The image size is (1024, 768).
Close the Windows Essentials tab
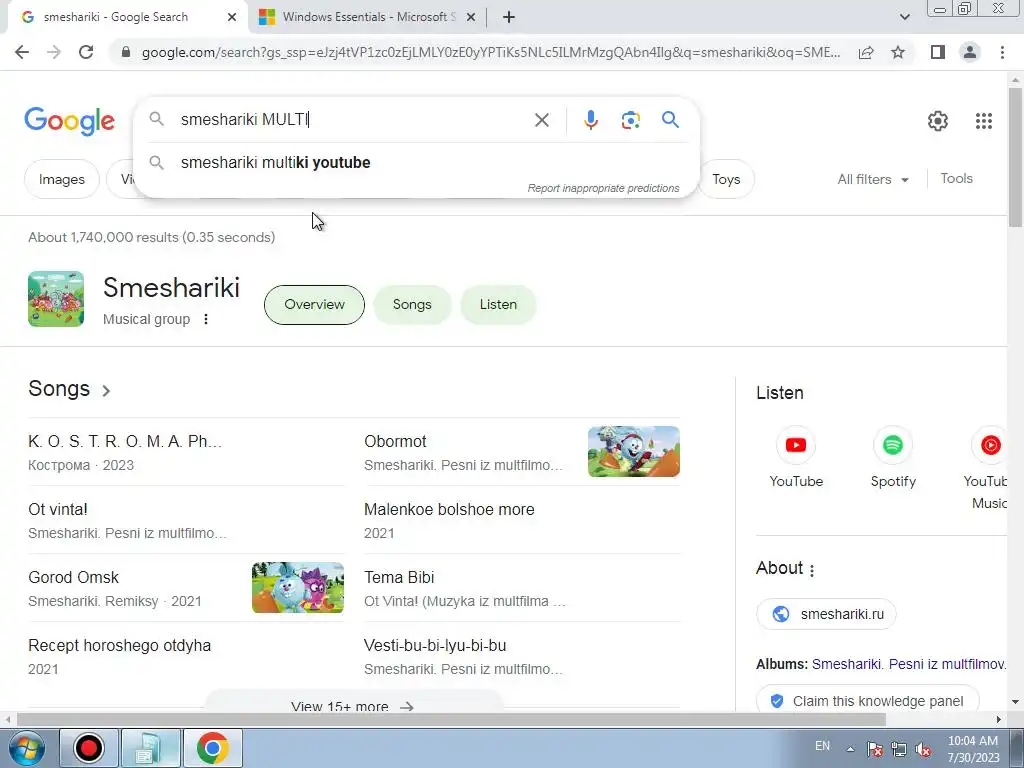pos(471,17)
